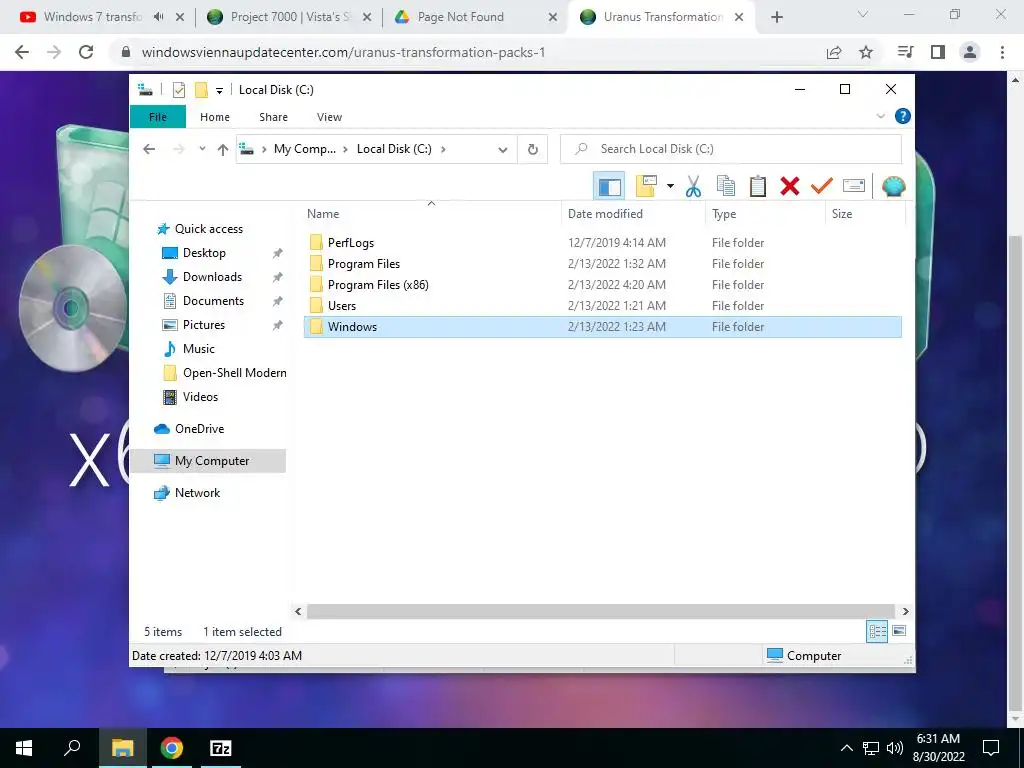The image size is (1024, 768).
Task: Open Customize Quick Access Toolbar dropdown
Action: click(x=219, y=91)
